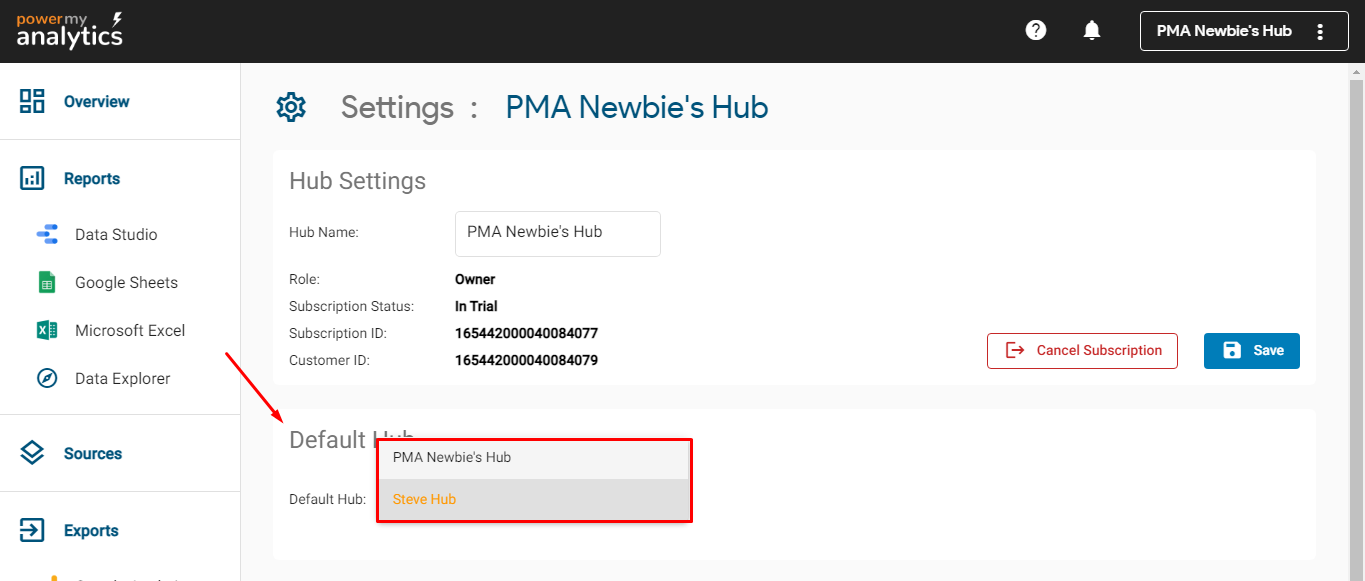Click the Sources layers icon

pos(32,453)
